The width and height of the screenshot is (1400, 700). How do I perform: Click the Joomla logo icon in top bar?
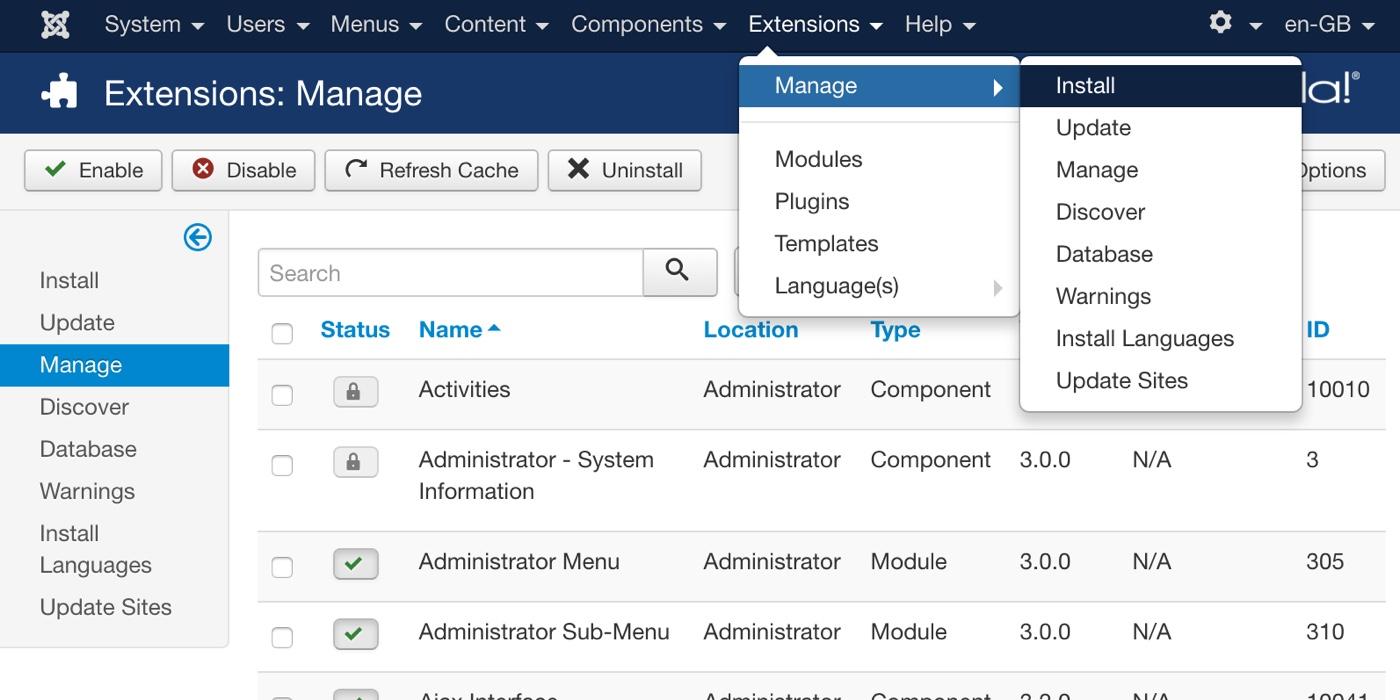tap(55, 25)
